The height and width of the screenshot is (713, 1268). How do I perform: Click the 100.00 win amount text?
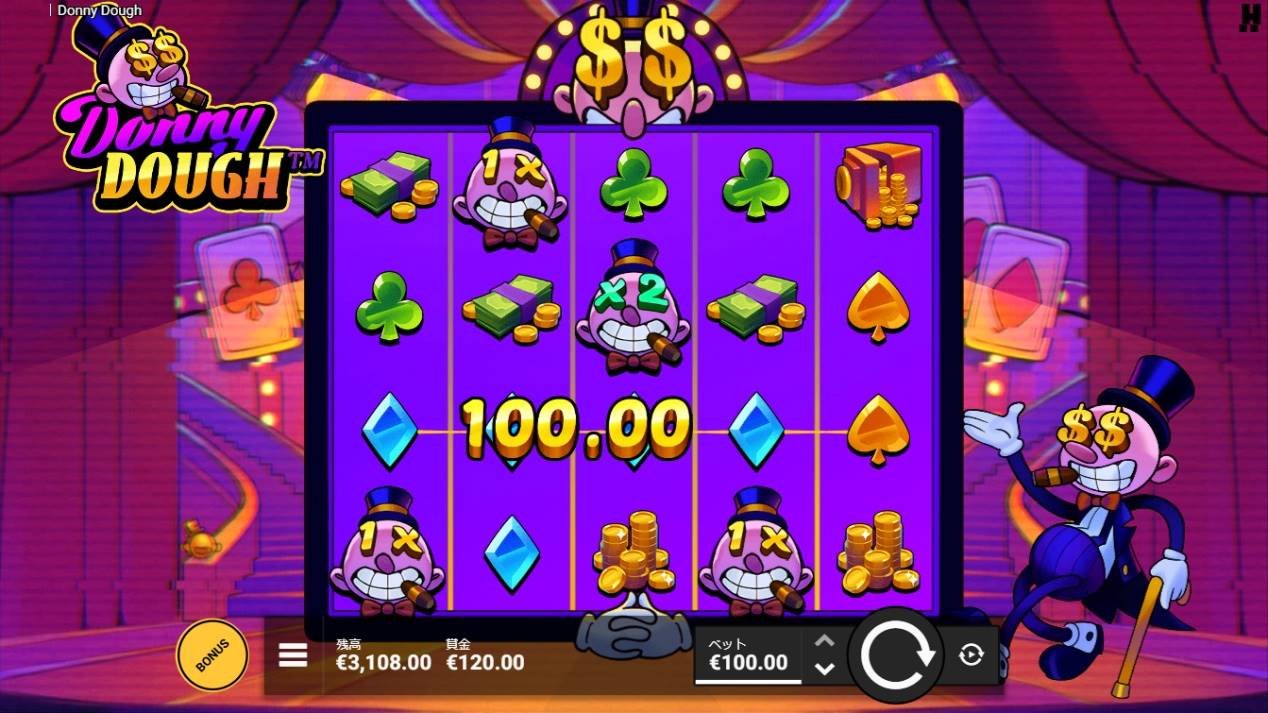(577, 428)
